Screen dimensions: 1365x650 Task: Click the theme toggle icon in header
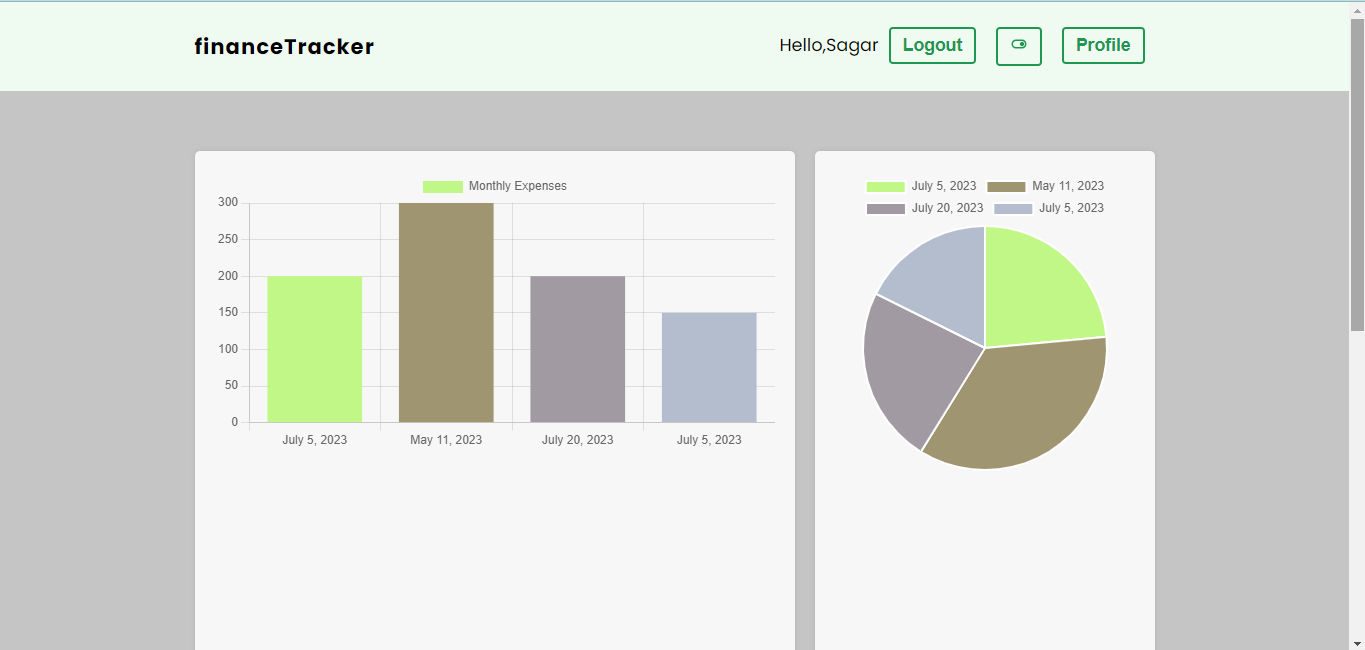pyautogui.click(x=1018, y=46)
